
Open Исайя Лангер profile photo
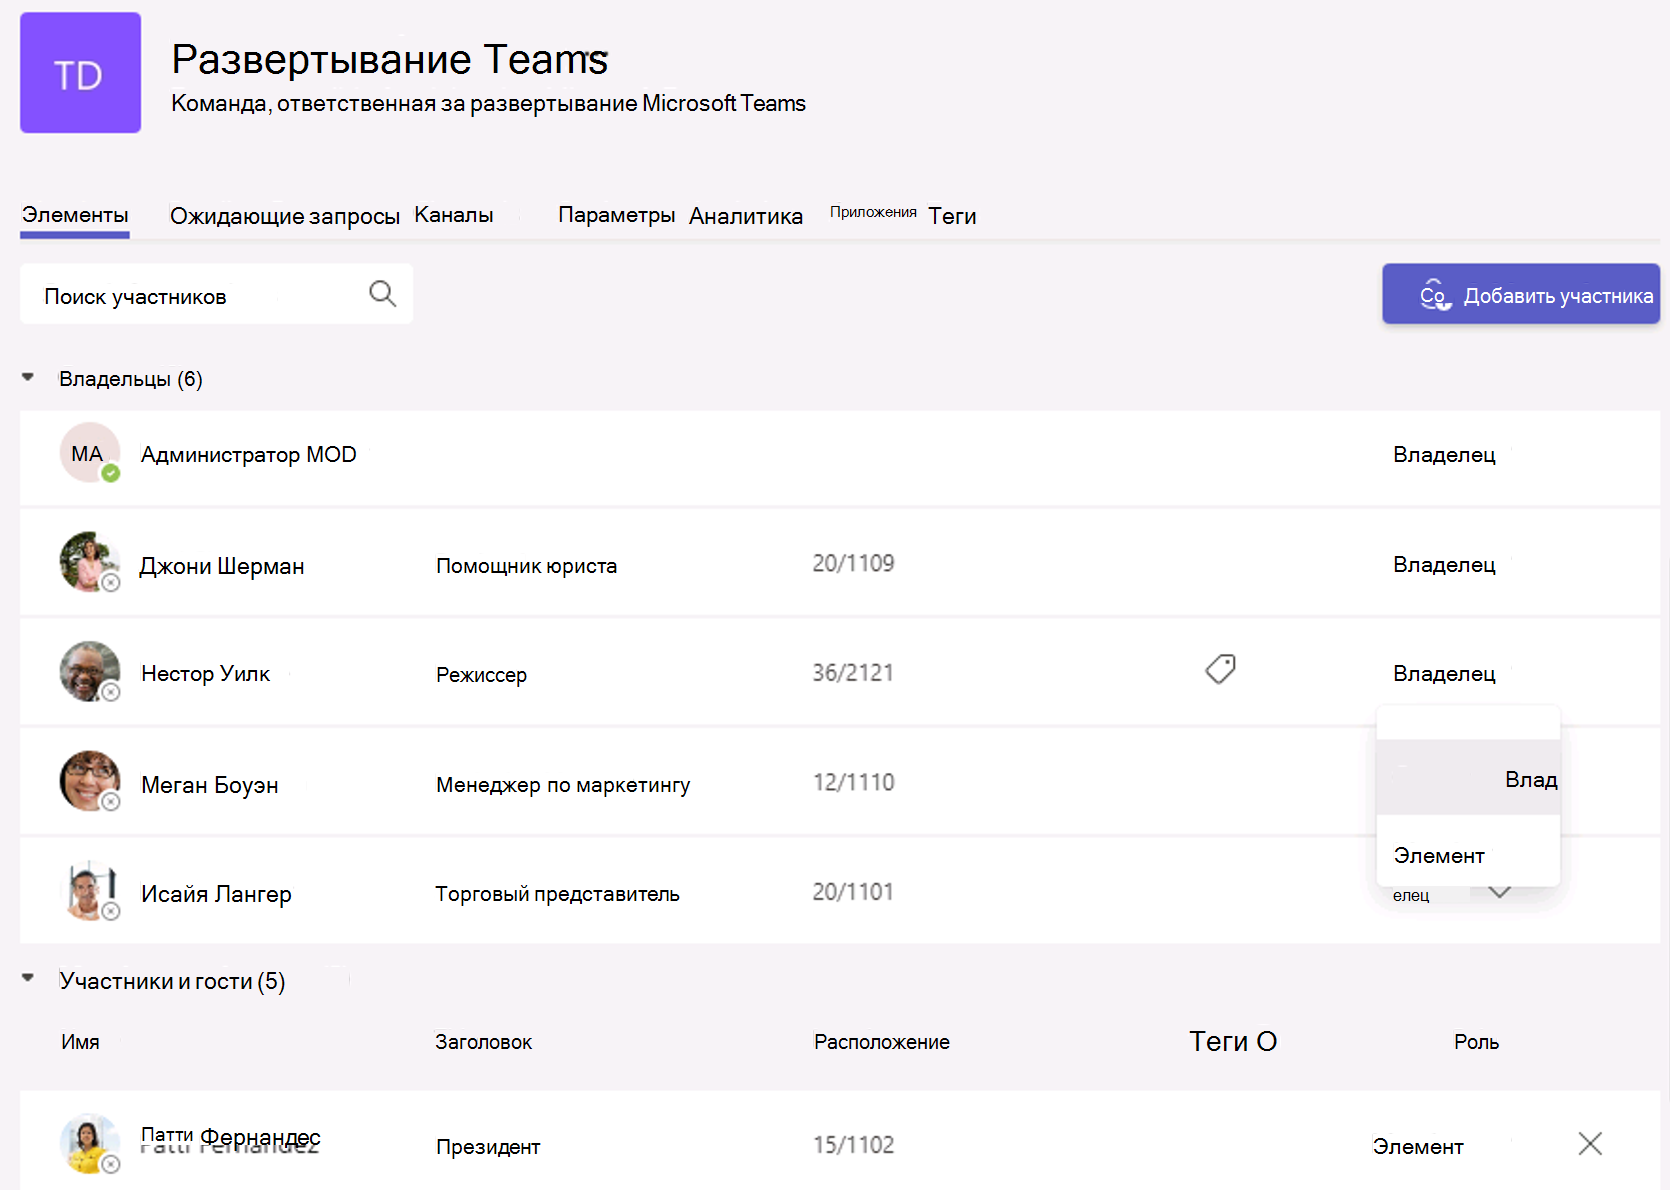click(89, 890)
